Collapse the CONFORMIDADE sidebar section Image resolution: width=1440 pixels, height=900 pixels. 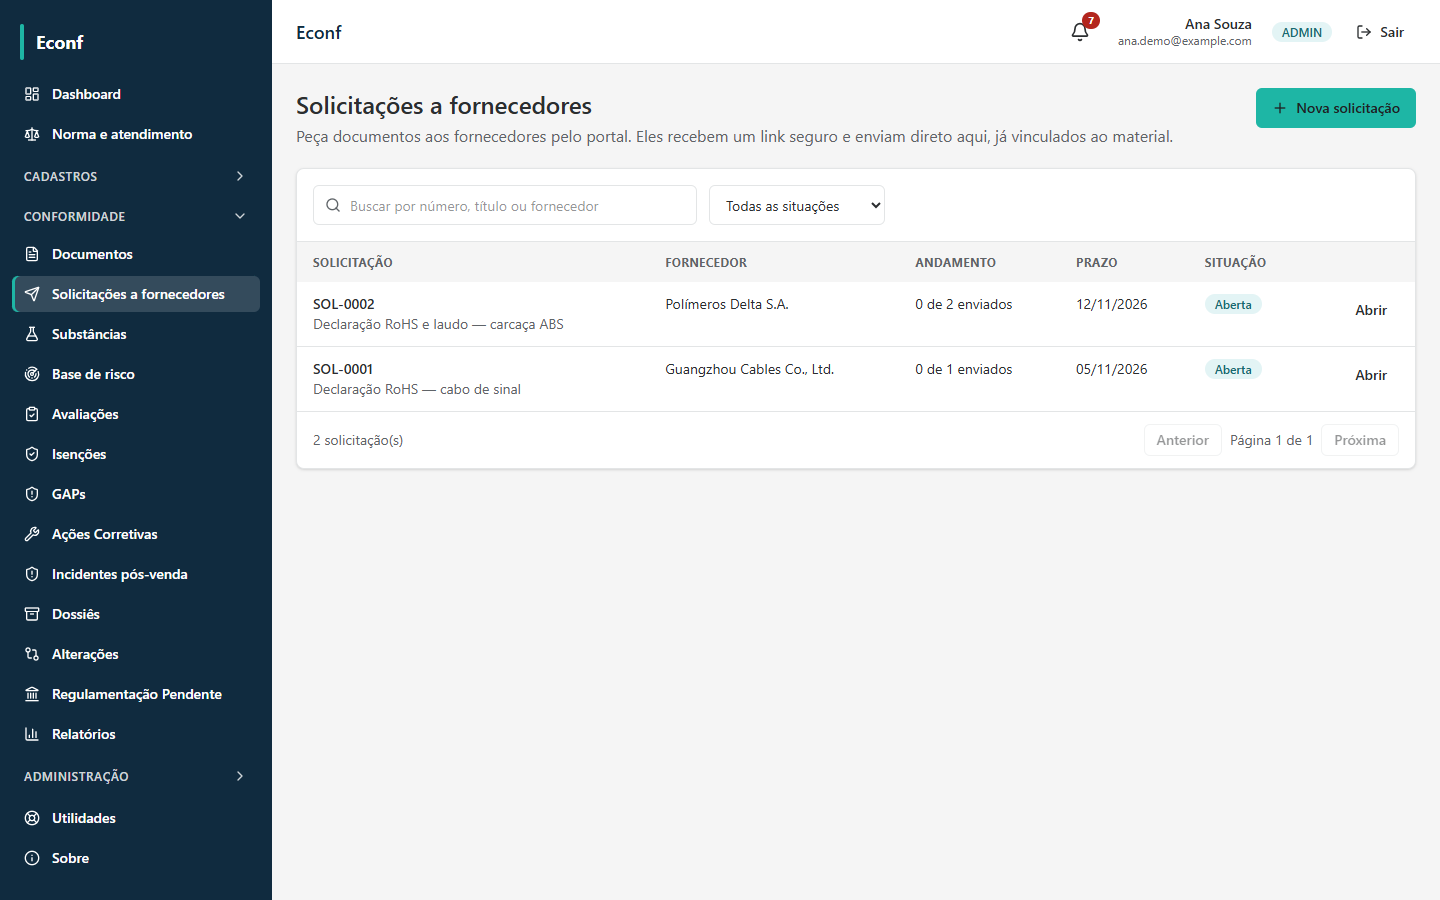click(x=136, y=216)
